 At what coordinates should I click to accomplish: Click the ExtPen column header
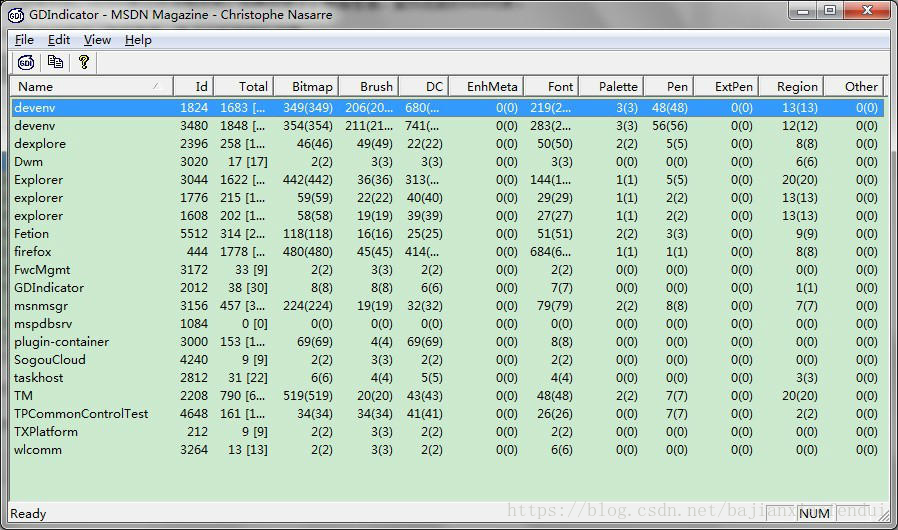(727, 87)
